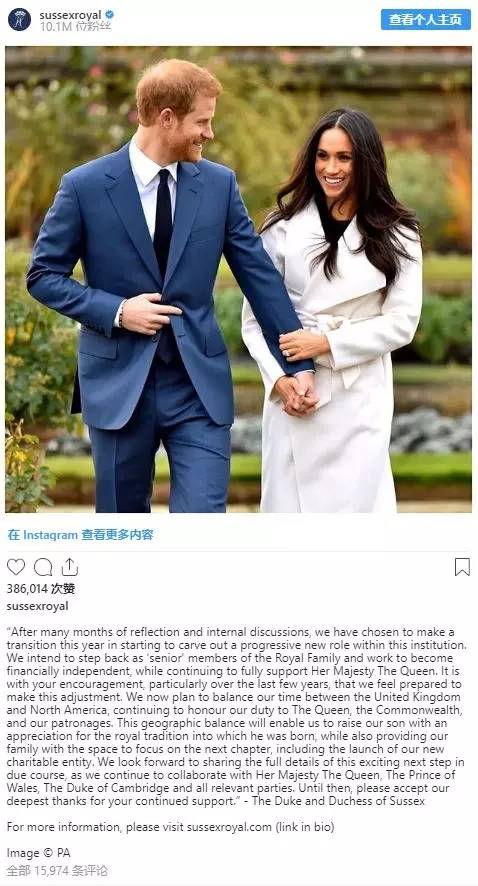Open comments via speech bubble icon

43,567
